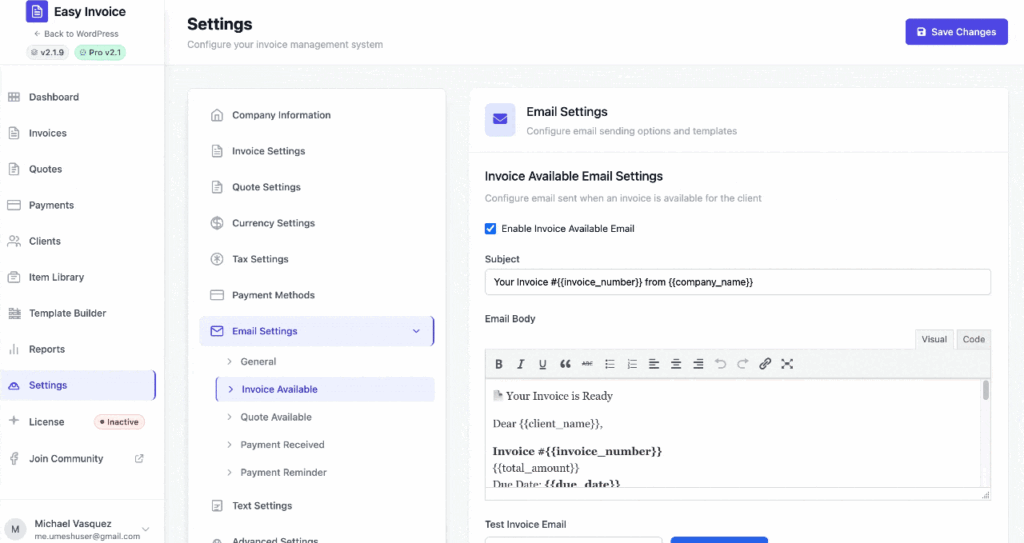1024x543 pixels.
Task: Disable the Invoice Available Email checkbox
Action: pyautogui.click(x=491, y=229)
